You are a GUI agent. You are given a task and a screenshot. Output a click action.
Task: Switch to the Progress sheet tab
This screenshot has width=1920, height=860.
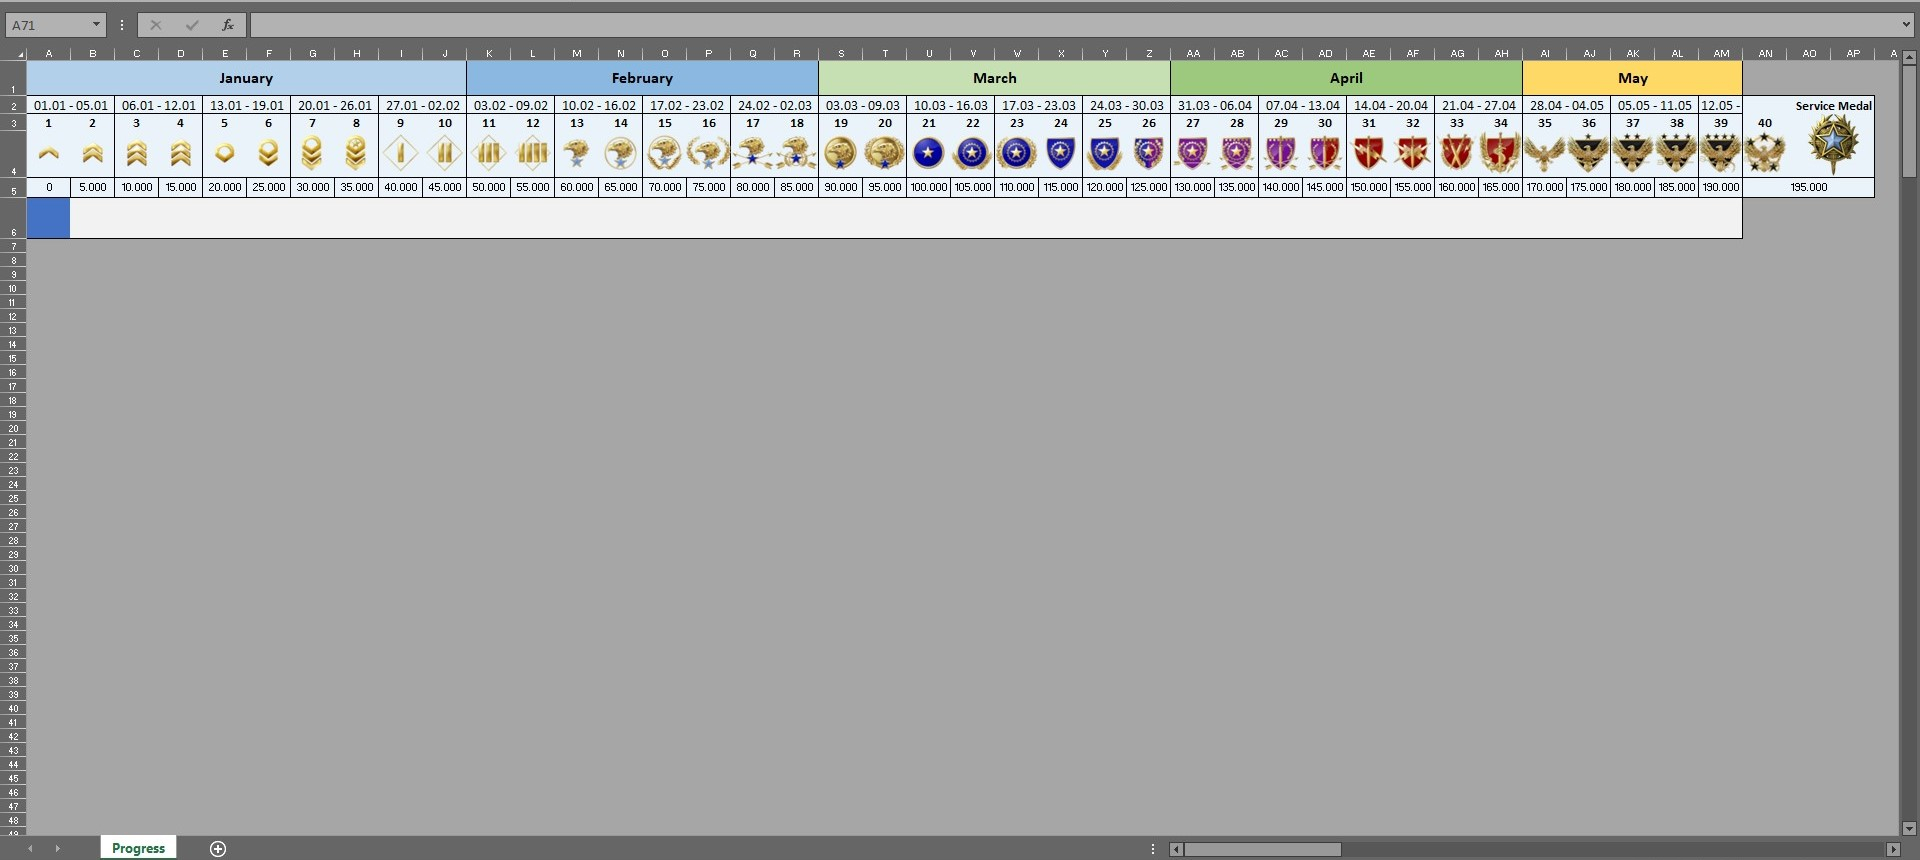(138, 848)
